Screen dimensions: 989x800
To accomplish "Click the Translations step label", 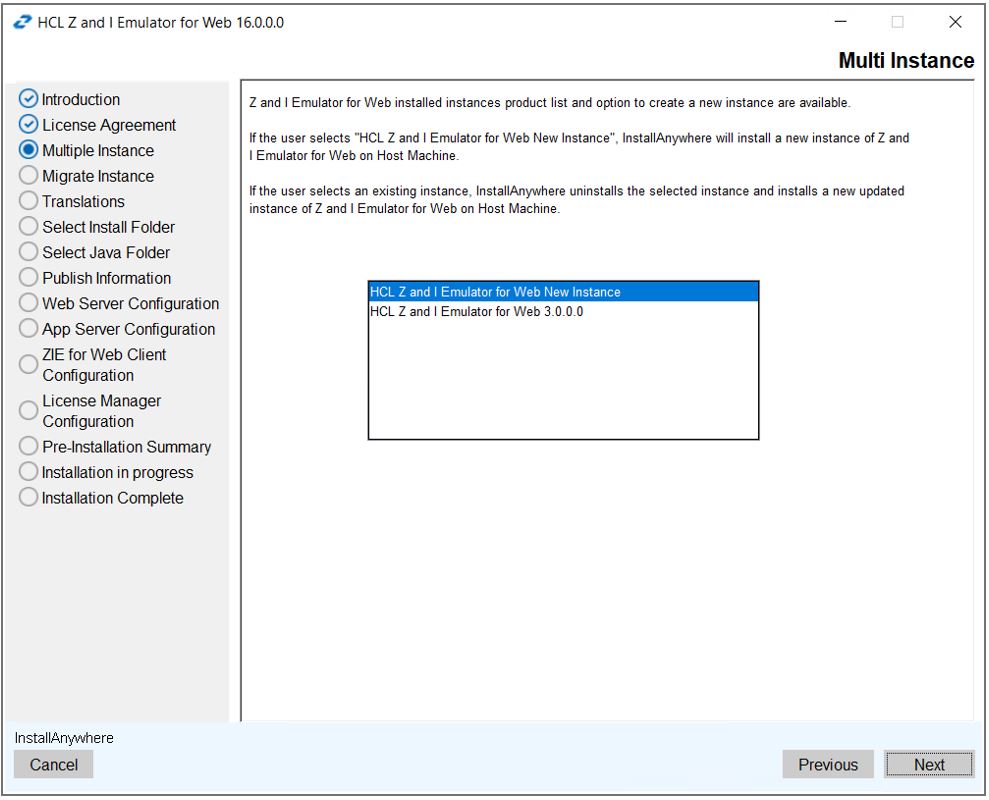I will 83,201.
